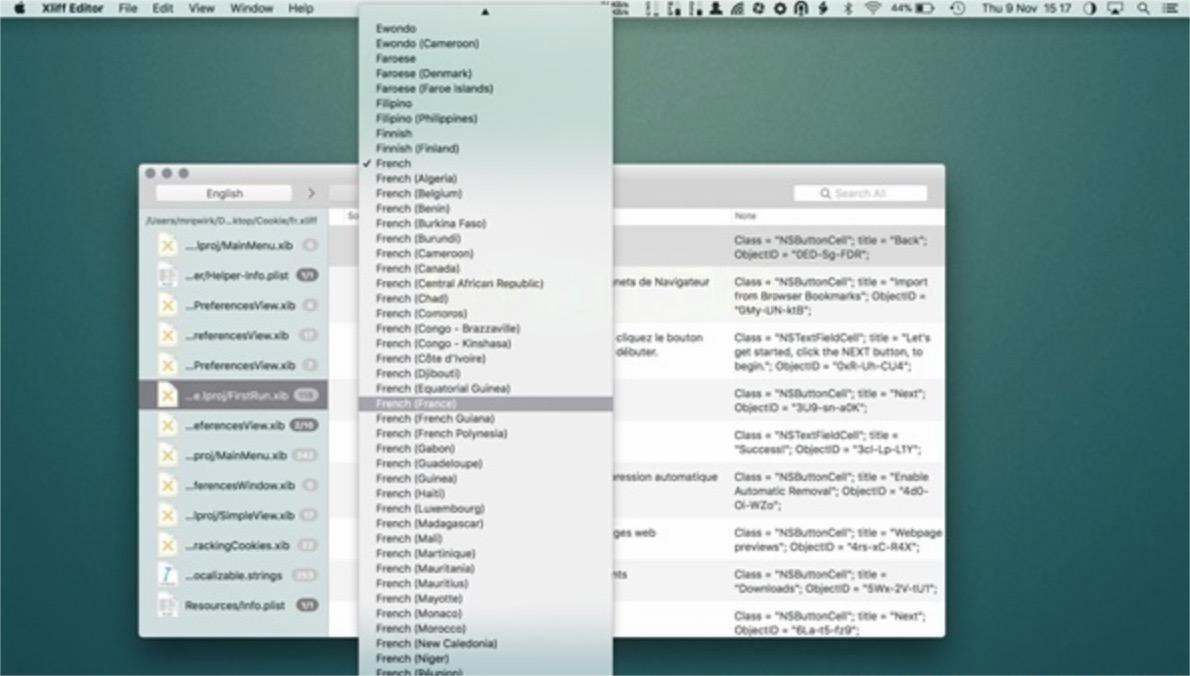Open the Edit menu
Viewport: 1190px width, 676px height.
[162, 8]
